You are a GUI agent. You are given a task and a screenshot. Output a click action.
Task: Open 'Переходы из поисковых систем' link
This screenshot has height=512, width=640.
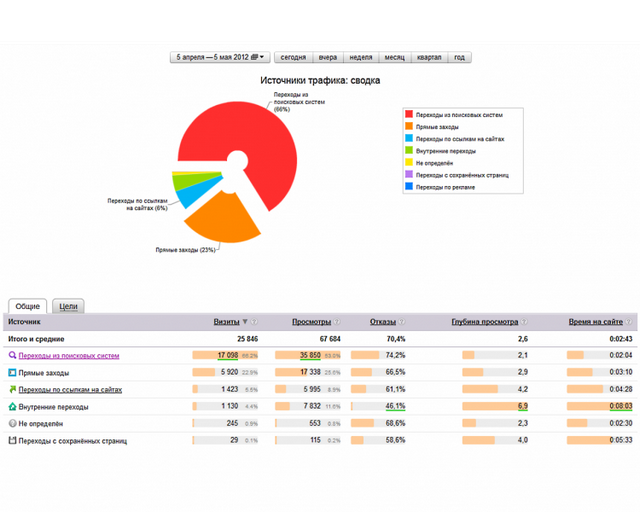(69, 356)
